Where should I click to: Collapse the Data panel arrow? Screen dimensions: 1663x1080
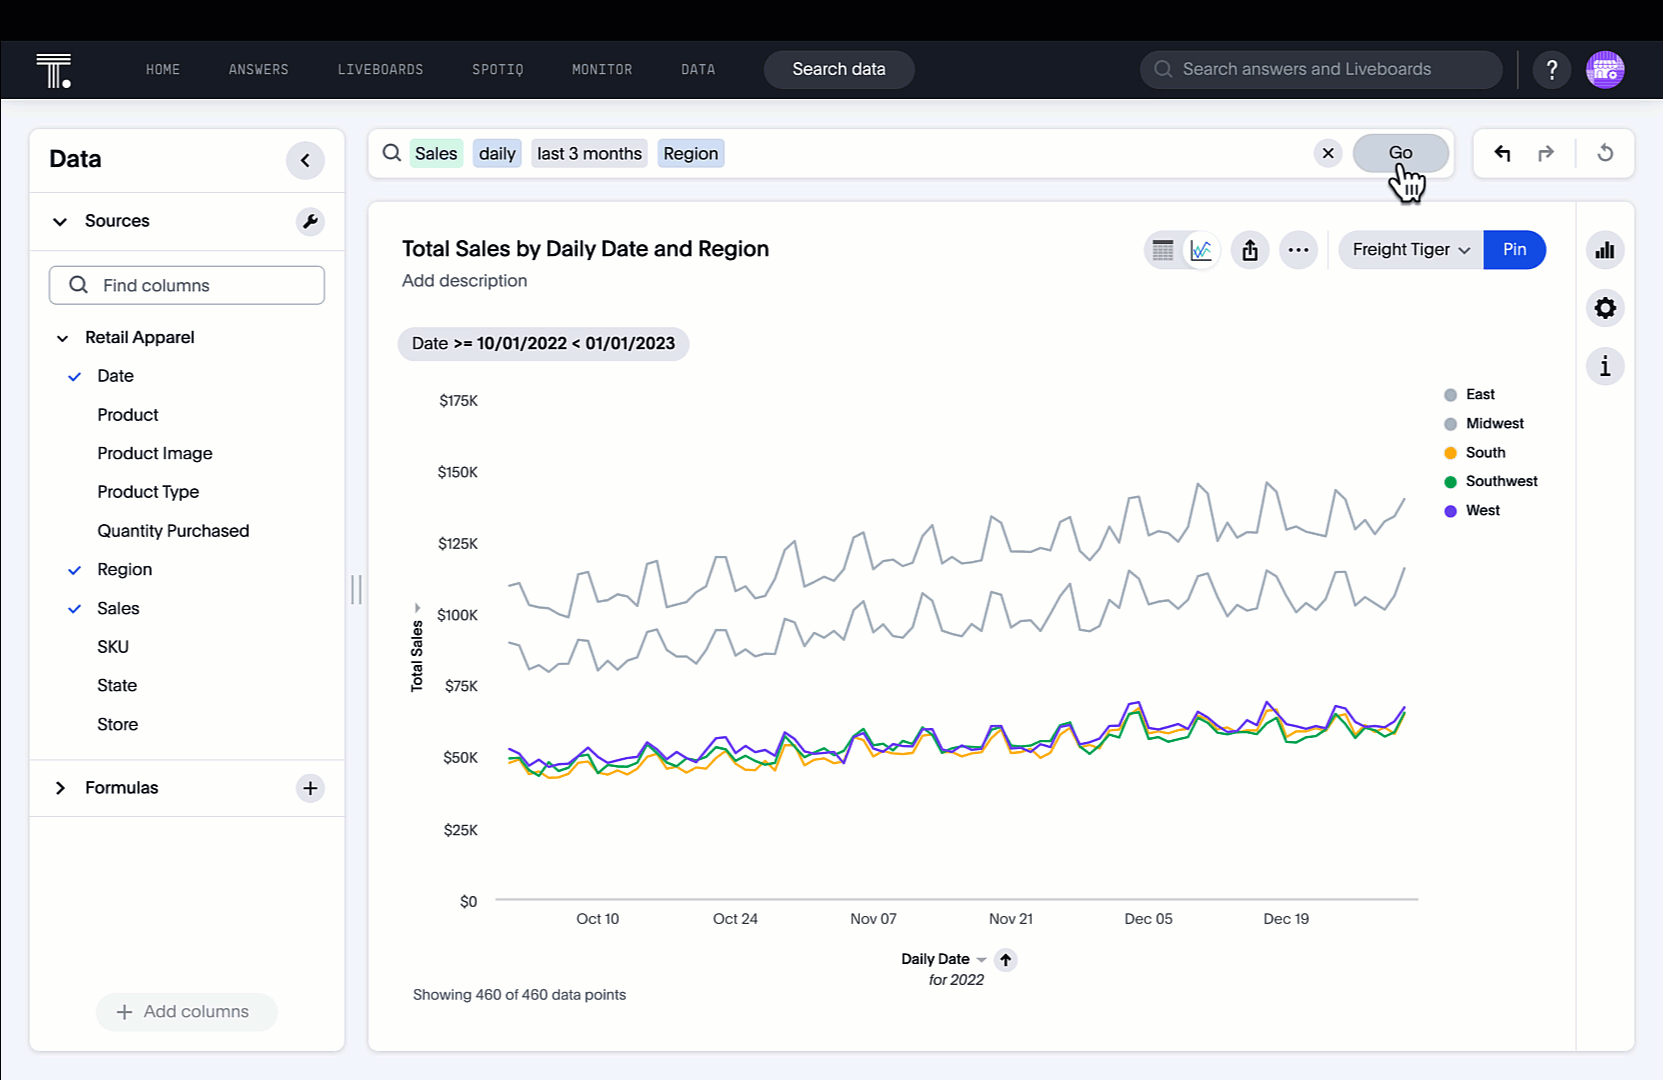[x=305, y=160]
